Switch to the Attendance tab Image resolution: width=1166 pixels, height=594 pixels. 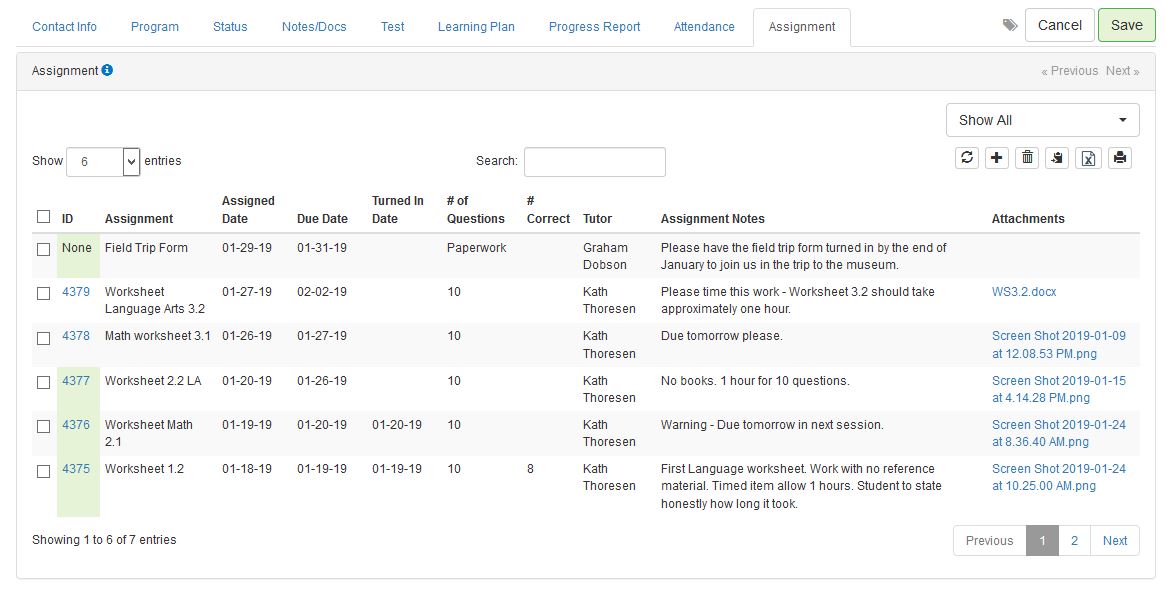(x=703, y=27)
